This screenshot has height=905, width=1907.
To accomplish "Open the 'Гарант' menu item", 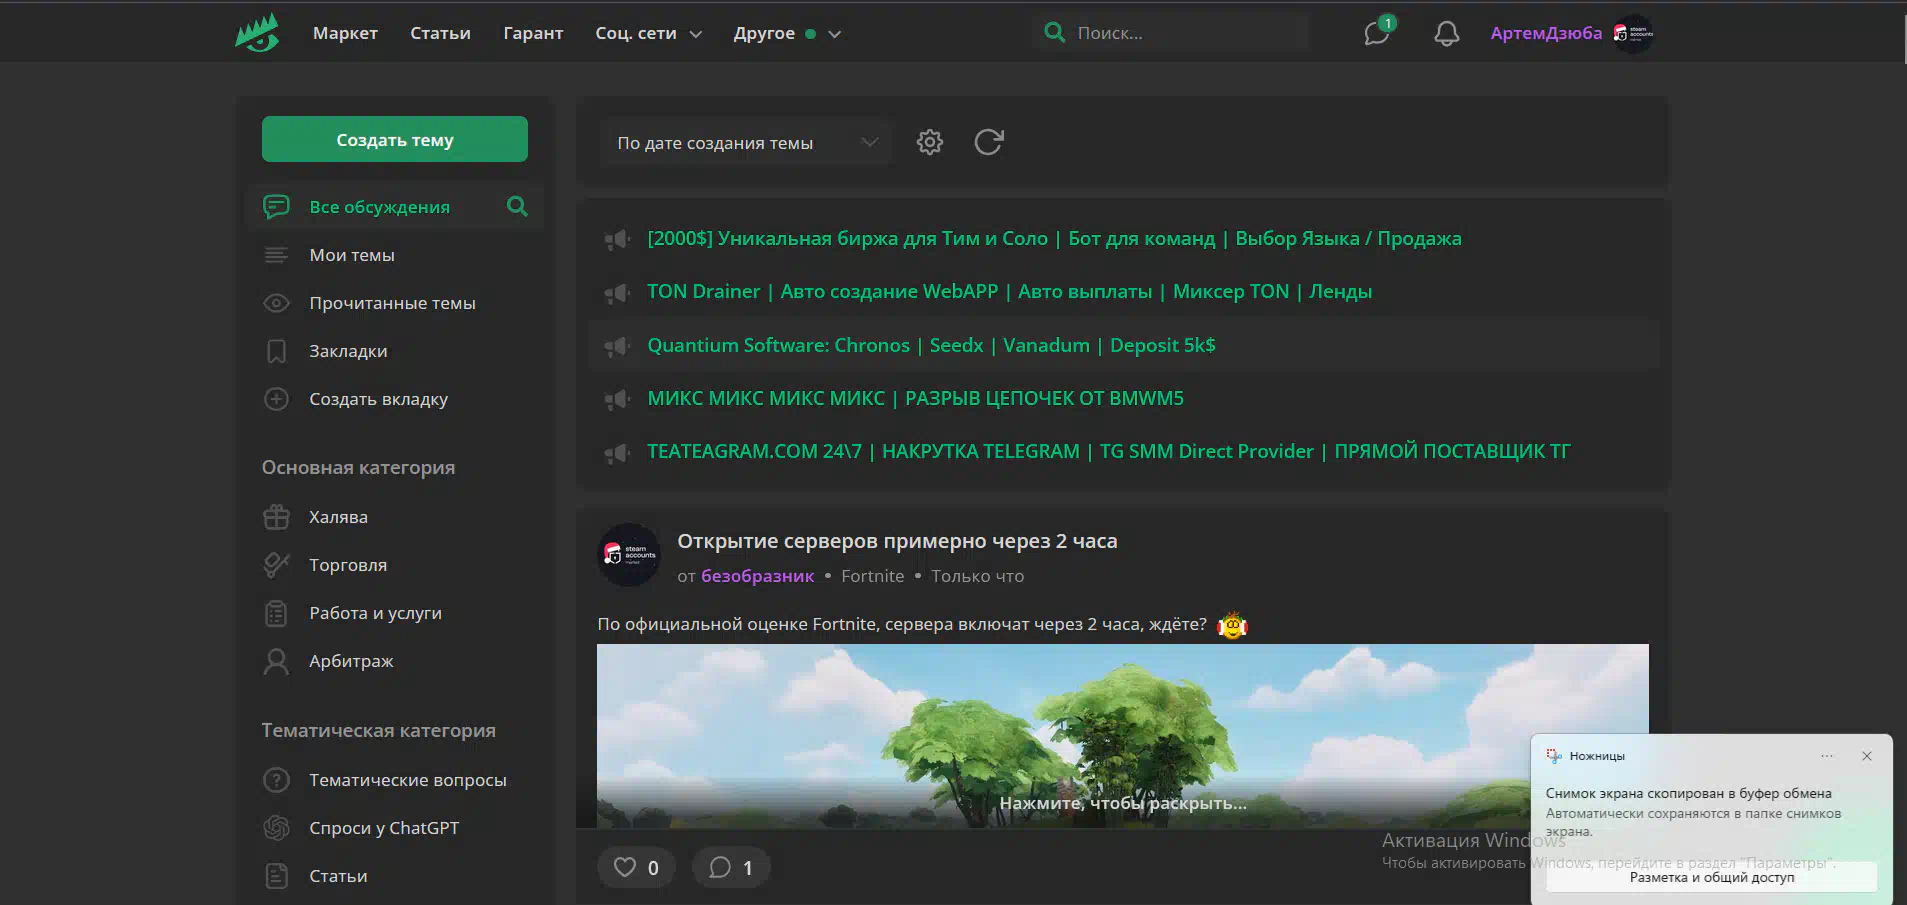I will (533, 33).
